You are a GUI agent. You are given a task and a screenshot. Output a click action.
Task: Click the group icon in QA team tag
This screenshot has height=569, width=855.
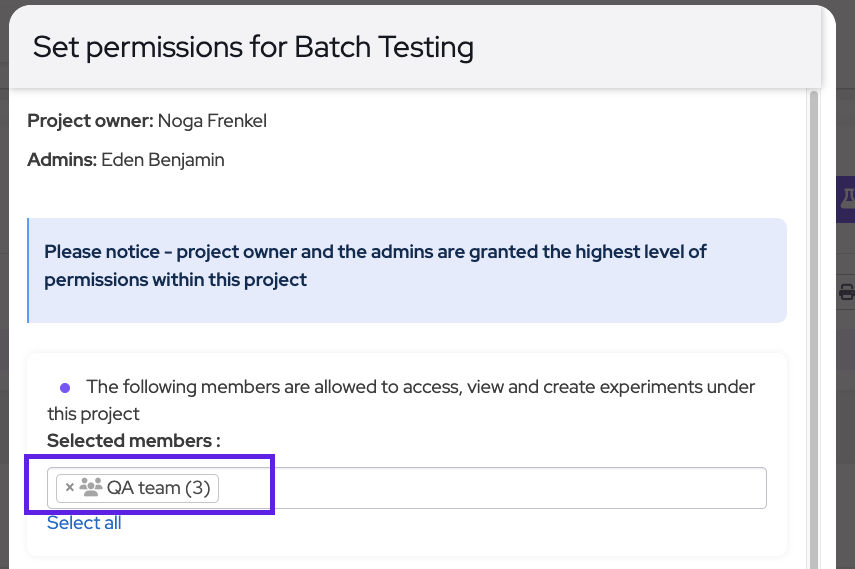(x=91, y=487)
